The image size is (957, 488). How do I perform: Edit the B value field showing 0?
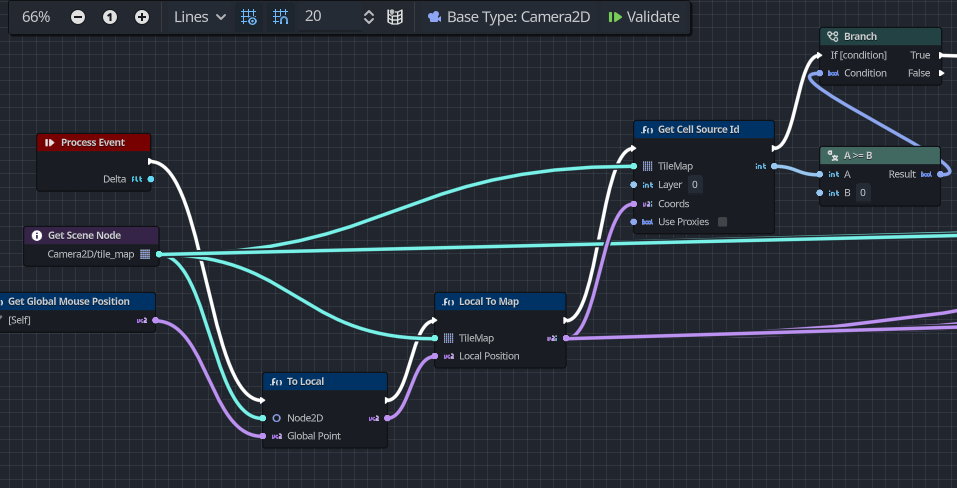pos(862,193)
